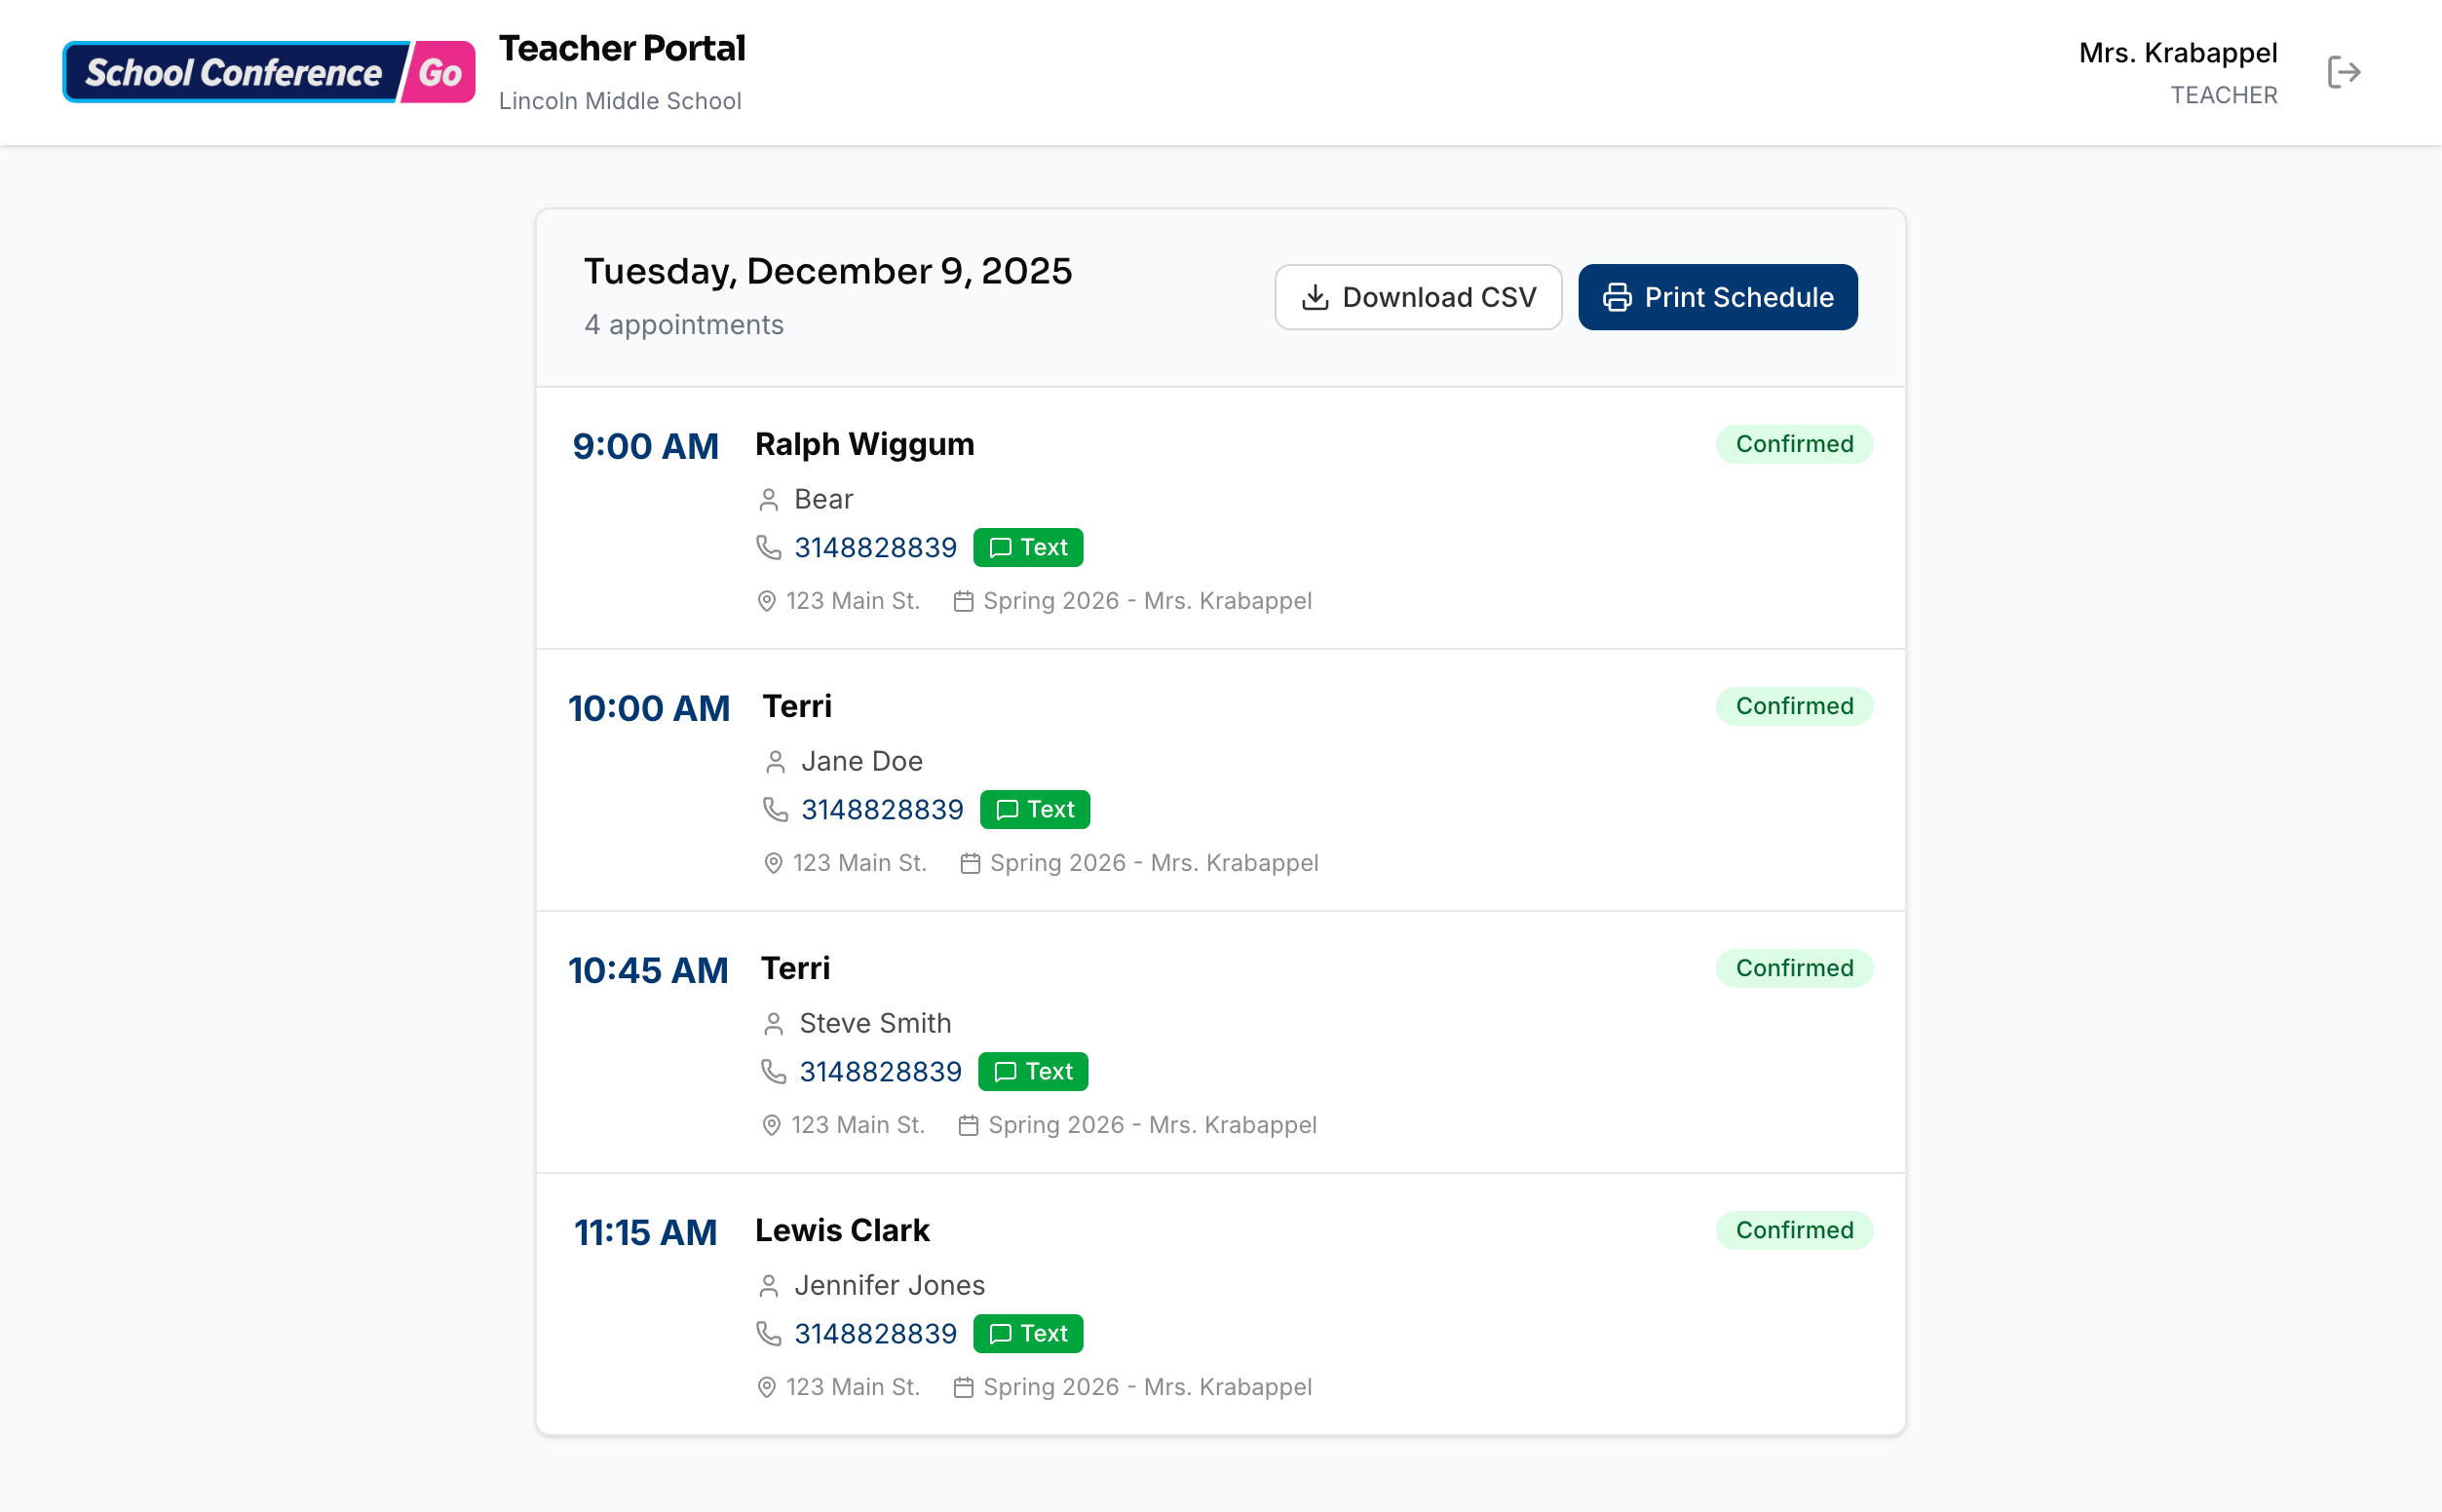
Task: Text Jennifer Jones using the green Text badge
Action: (1028, 1333)
